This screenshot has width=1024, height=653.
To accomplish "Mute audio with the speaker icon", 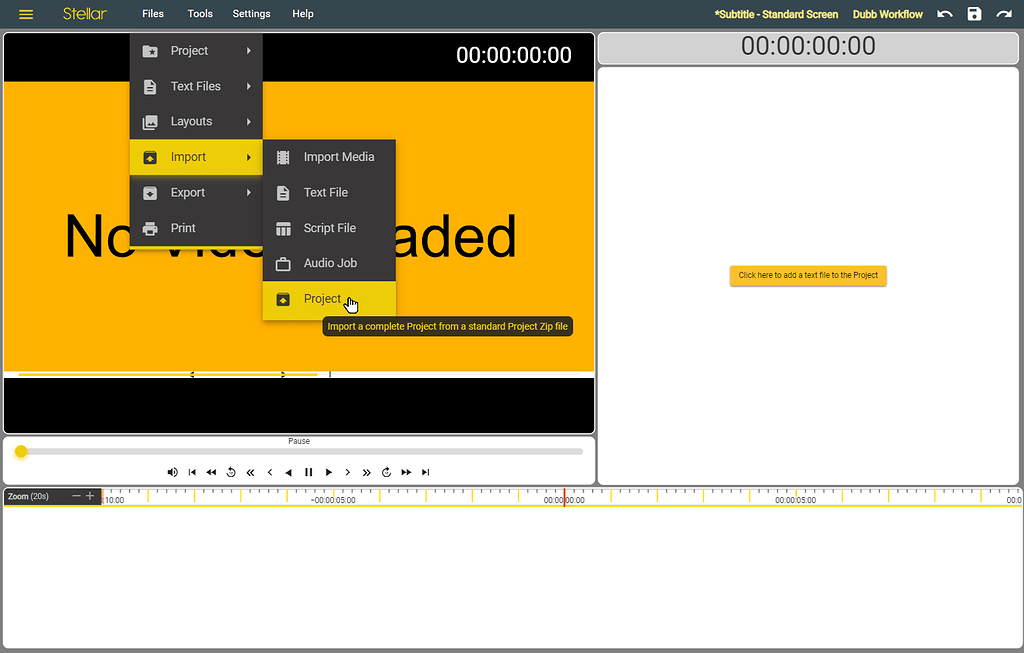I will 172,472.
